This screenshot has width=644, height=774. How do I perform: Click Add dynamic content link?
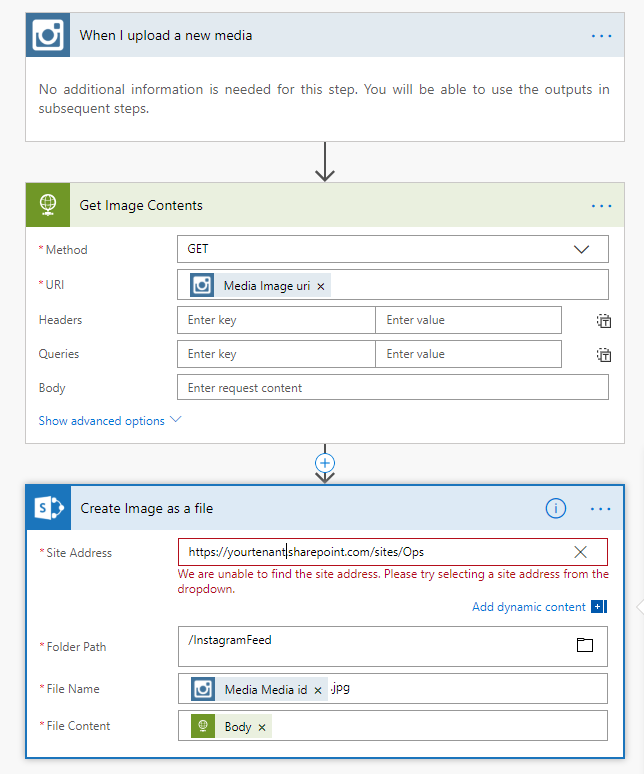529,606
